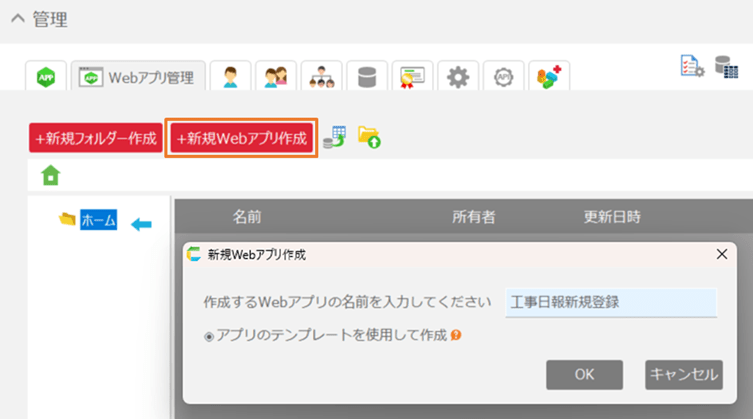Screen dimensions: 753x419
Task: Click the database table icon at top right
Action: point(727,67)
